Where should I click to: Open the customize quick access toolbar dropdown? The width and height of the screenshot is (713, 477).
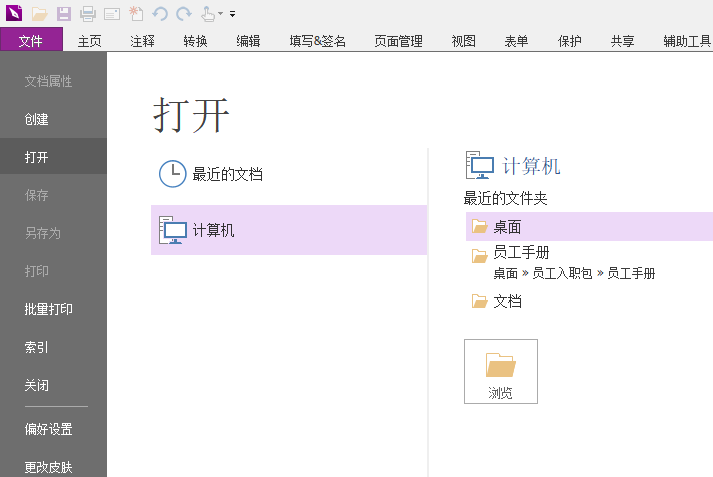click(232, 14)
